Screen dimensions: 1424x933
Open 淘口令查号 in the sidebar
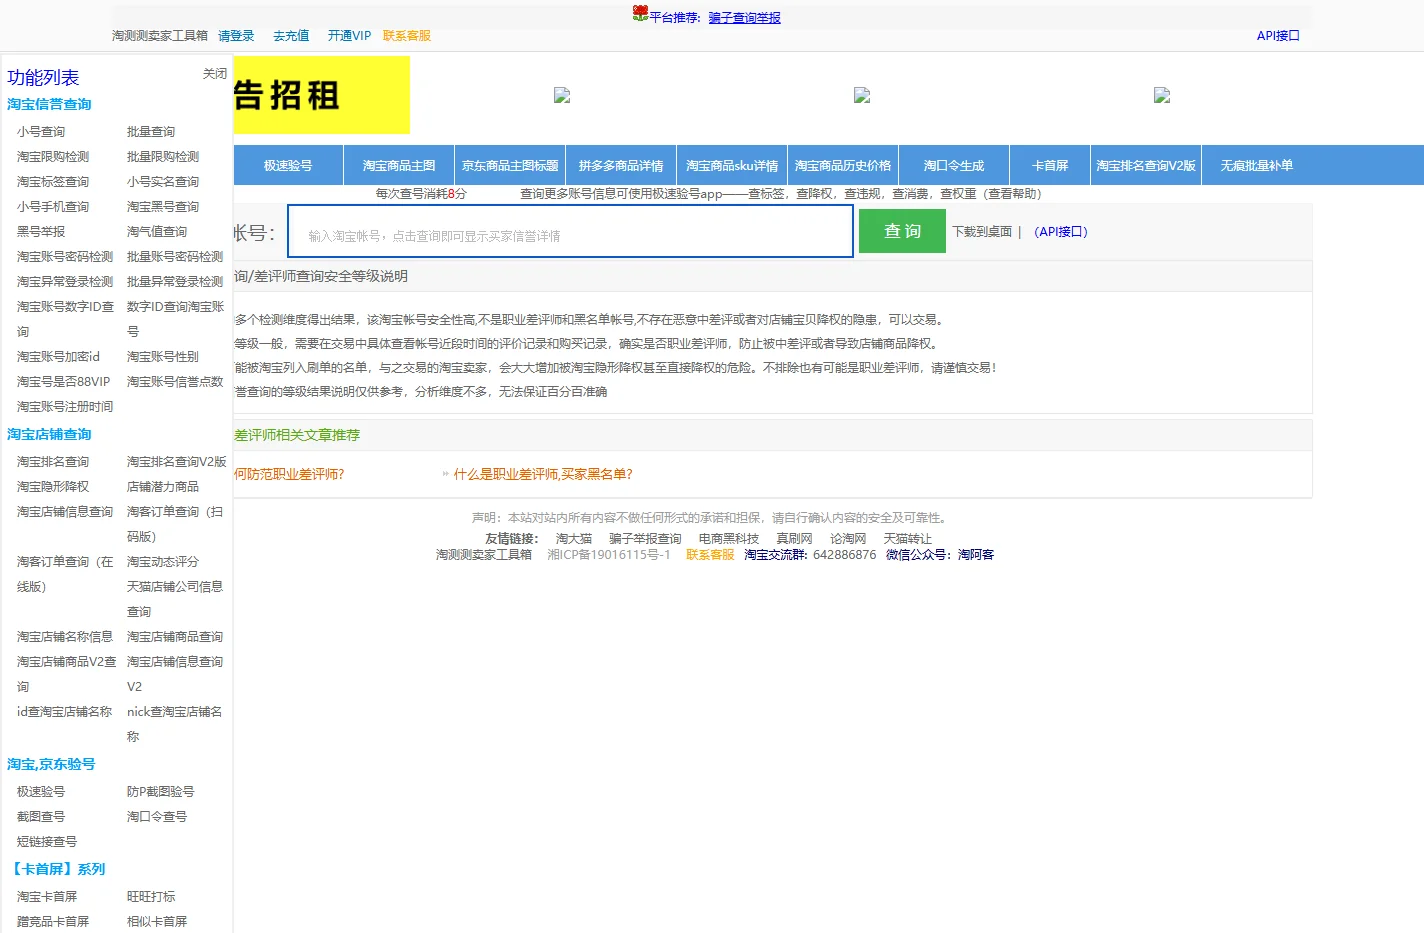[x=157, y=817]
